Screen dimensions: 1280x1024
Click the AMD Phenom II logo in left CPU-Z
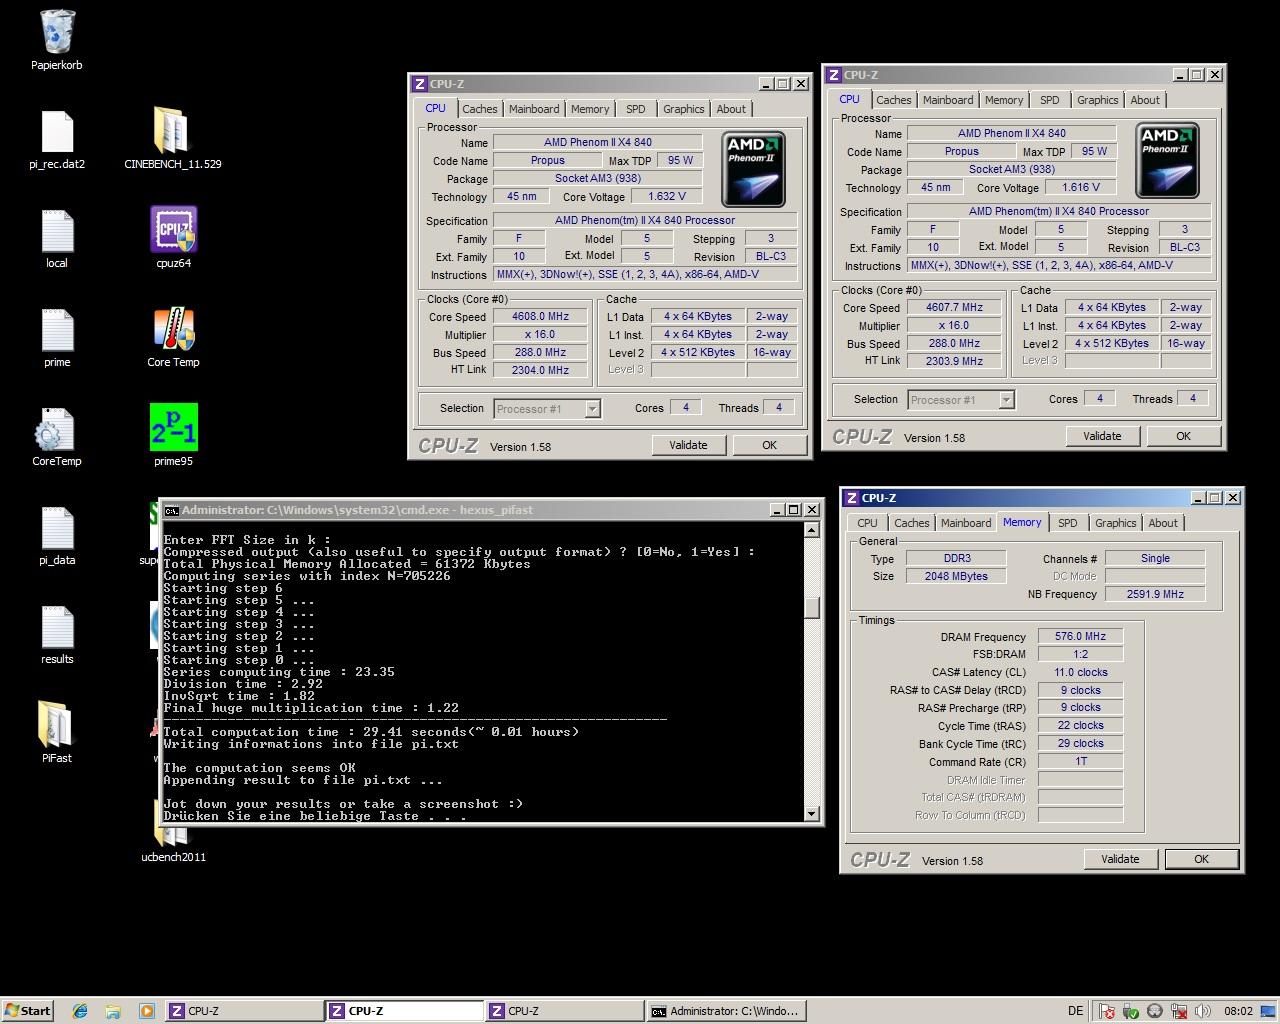[x=753, y=169]
